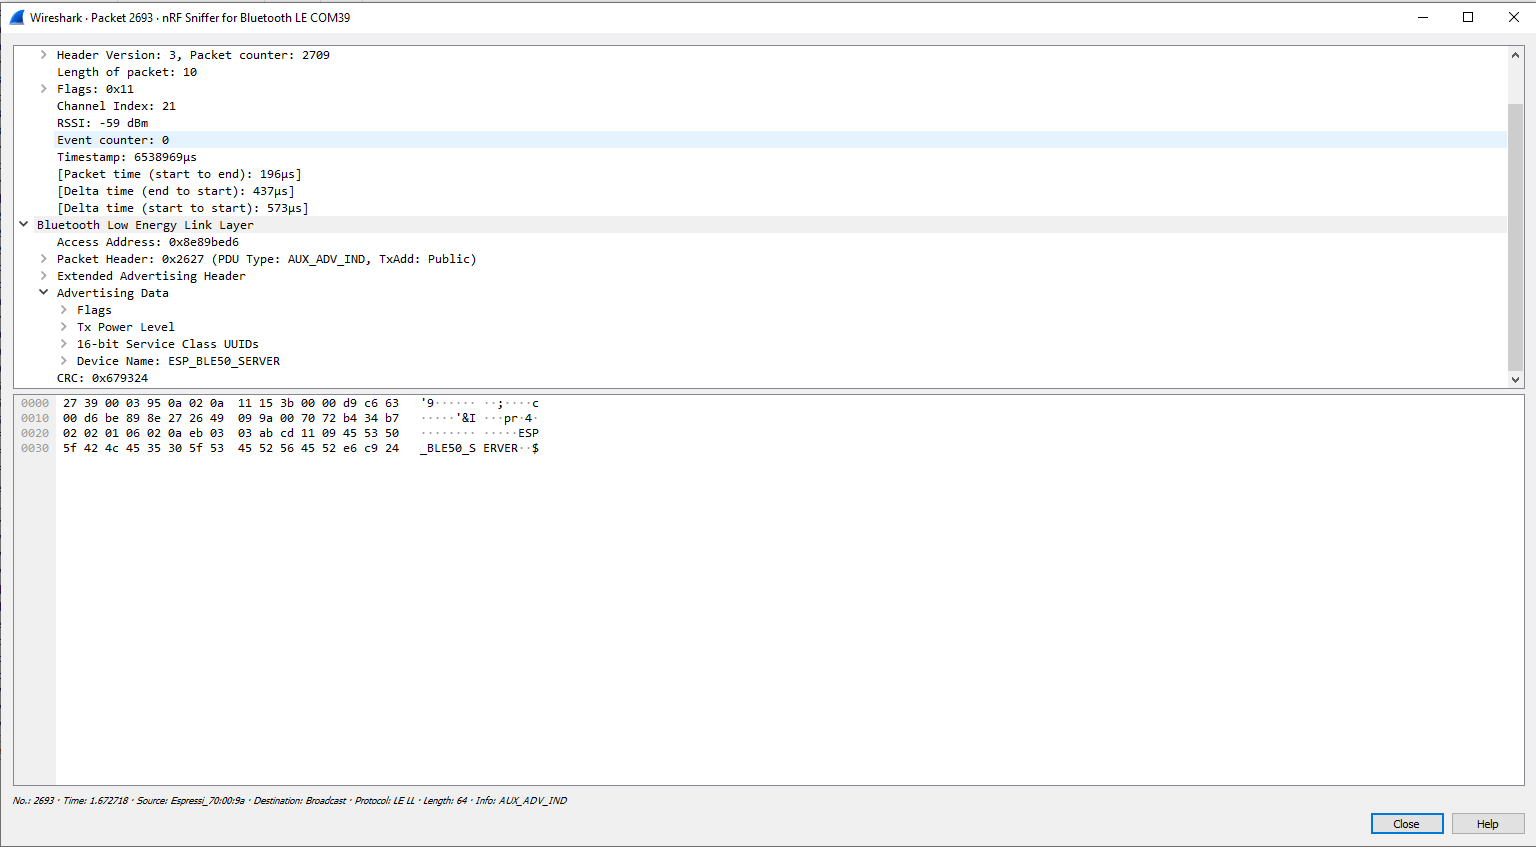This screenshot has width=1536, height=847.
Task: Select the Access Address field
Action: [x=147, y=241]
